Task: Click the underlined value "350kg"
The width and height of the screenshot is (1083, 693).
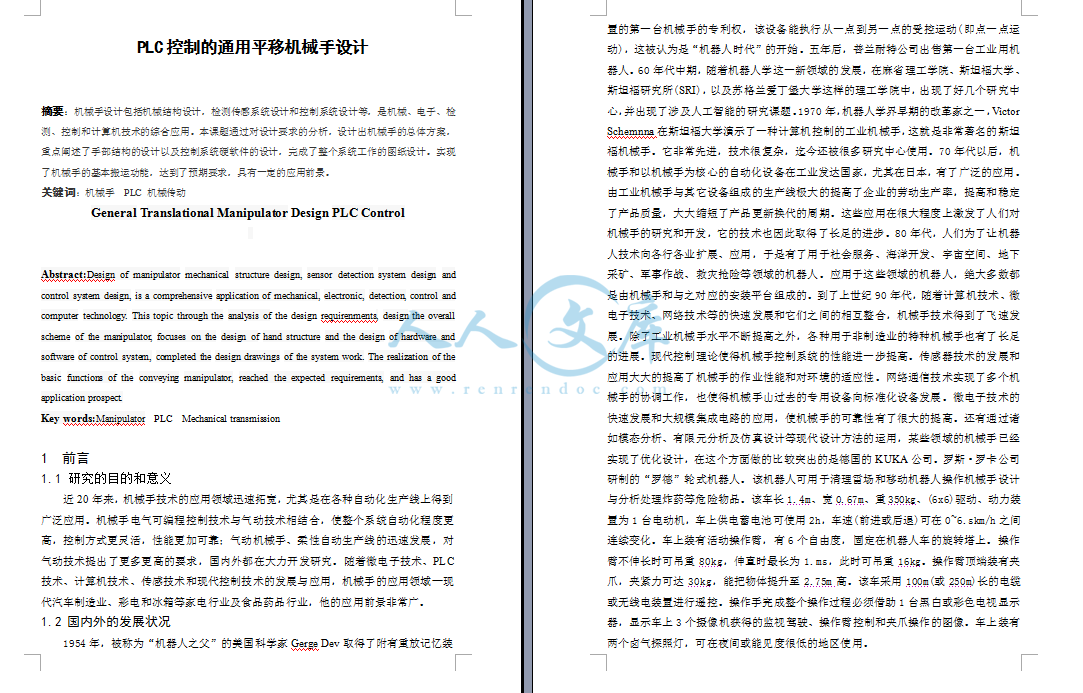Action: tap(901, 500)
